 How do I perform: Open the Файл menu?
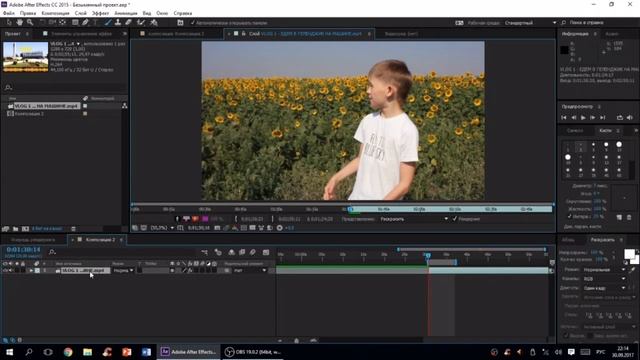click(9, 13)
